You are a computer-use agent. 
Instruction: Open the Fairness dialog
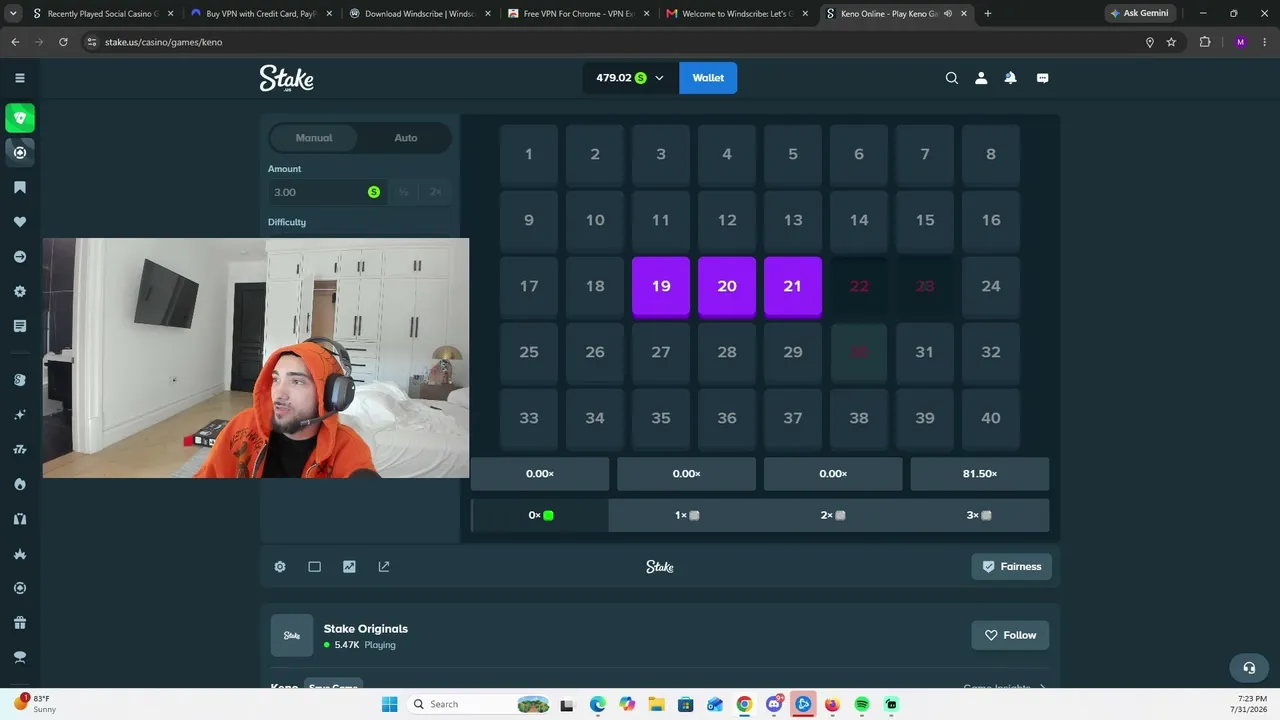[x=1011, y=567]
